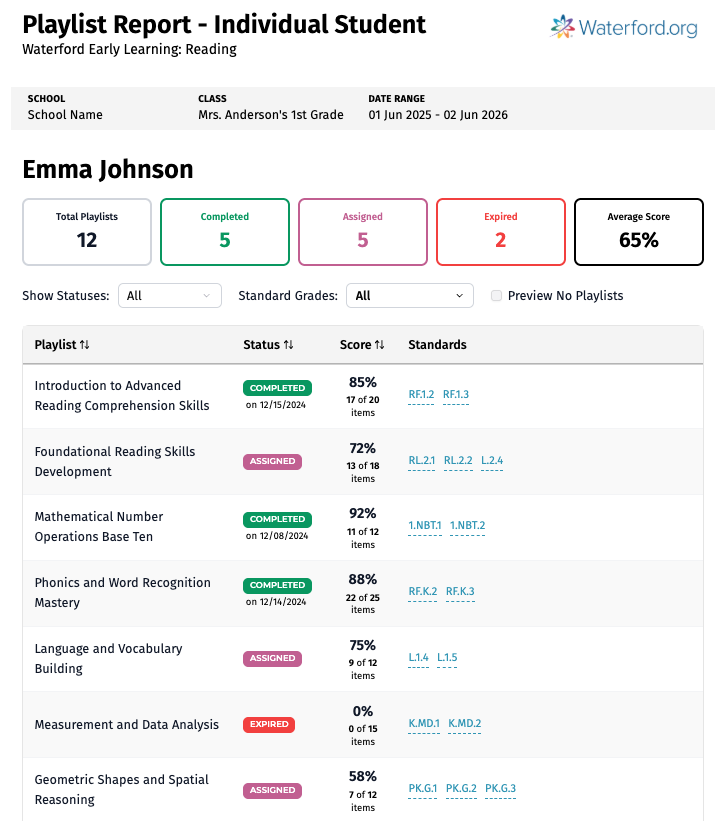Click the L.2.4 standard link
This screenshot has width=723, height=821.
[x=492, y=461]
